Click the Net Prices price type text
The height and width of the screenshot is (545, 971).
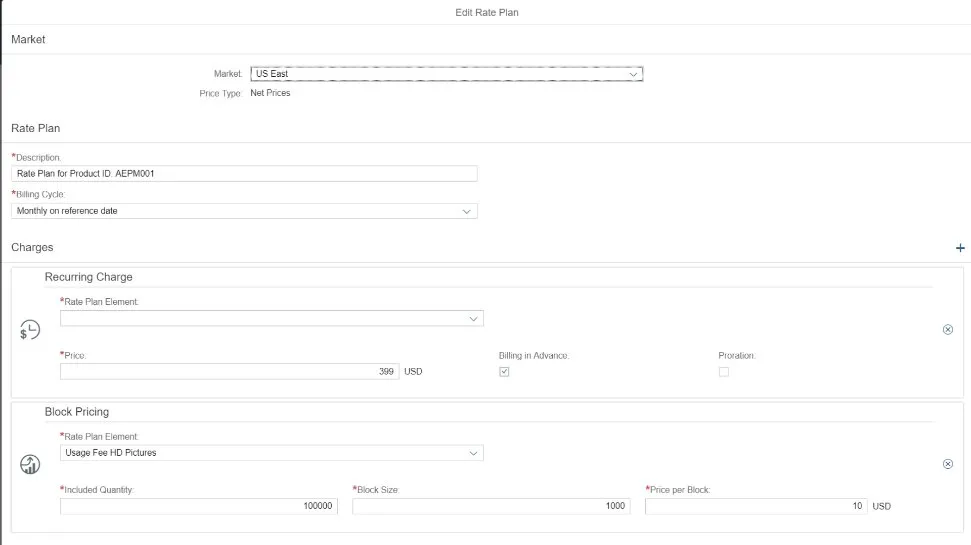(x=270, y=93)
